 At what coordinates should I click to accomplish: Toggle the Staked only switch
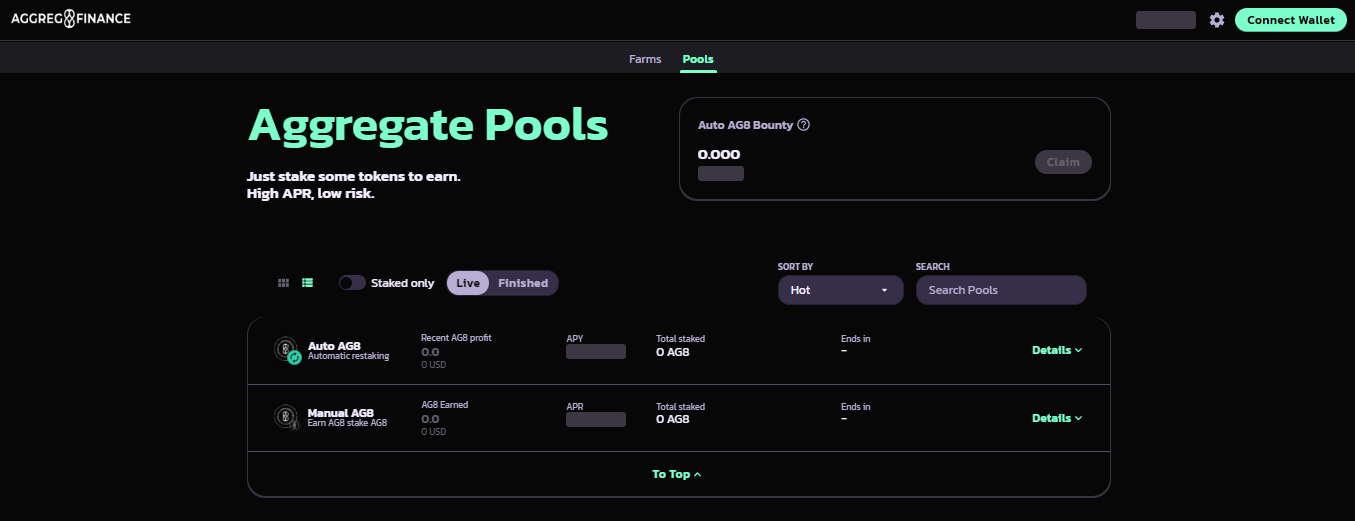352,283
